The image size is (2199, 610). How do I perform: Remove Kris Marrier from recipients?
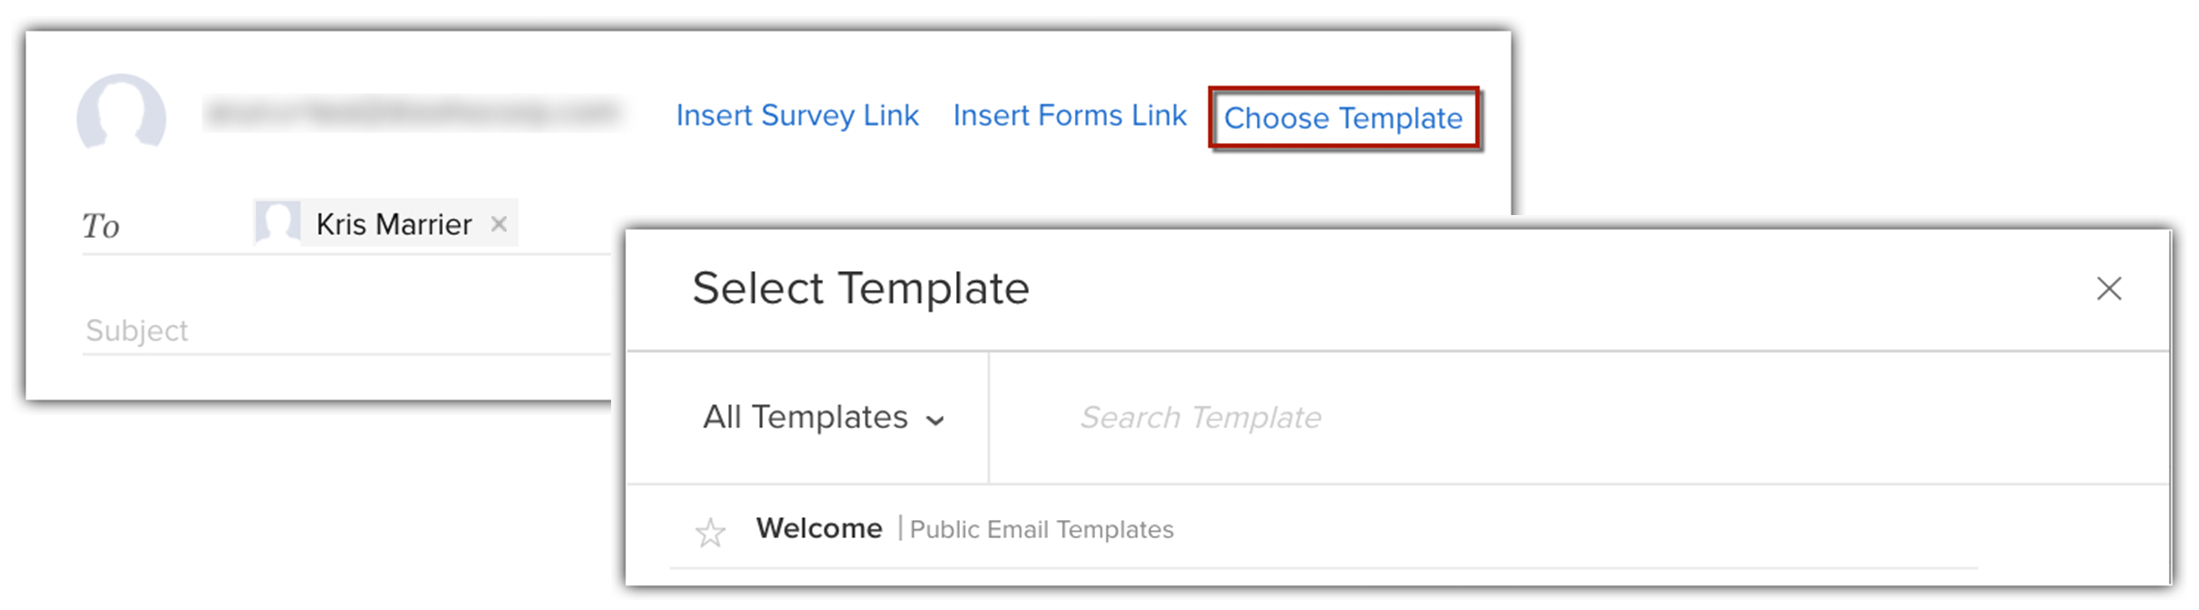click(x=499, y=224)
